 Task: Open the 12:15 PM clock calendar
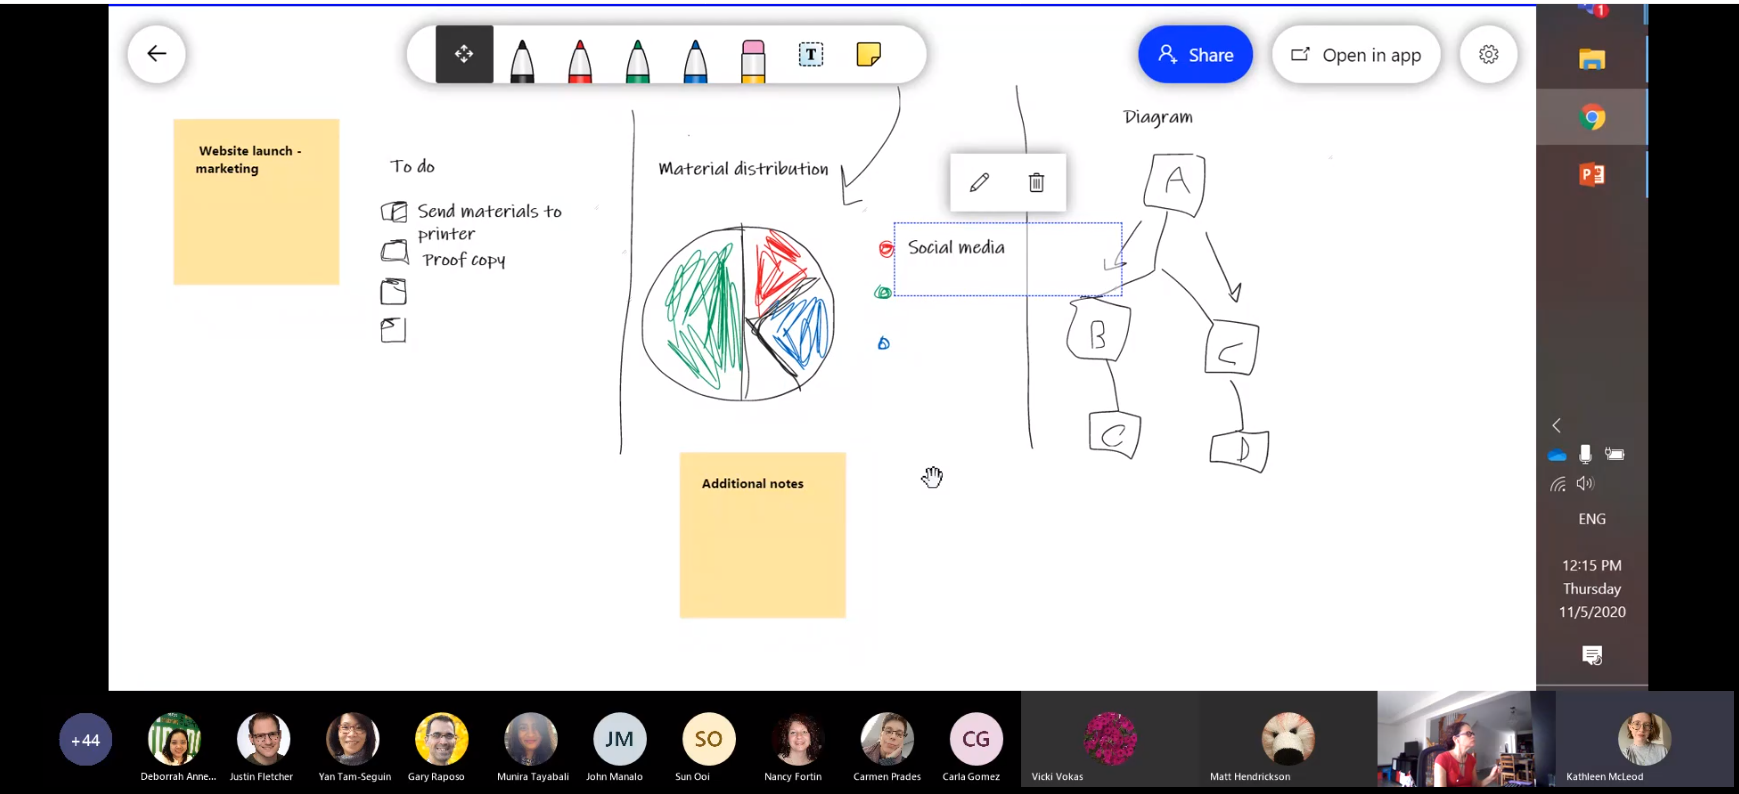tap(1592, 588)
